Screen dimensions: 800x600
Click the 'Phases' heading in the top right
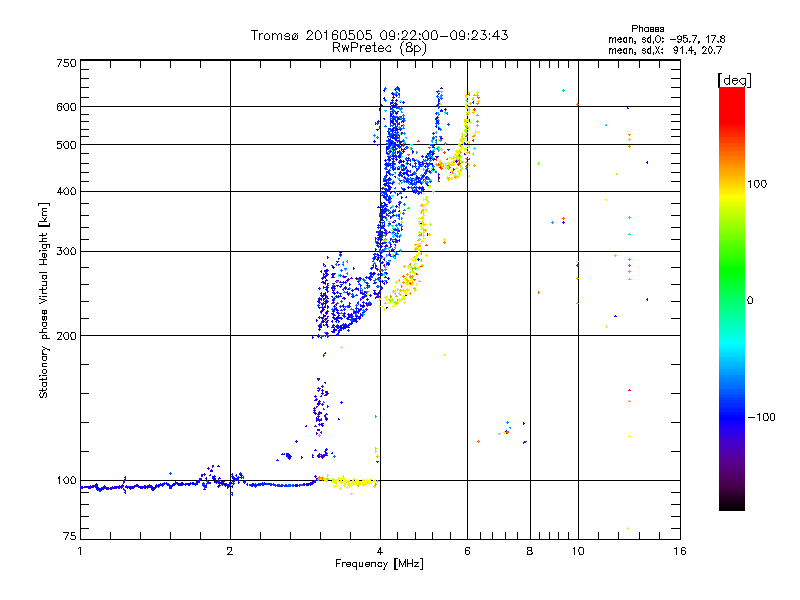[647, 29]
